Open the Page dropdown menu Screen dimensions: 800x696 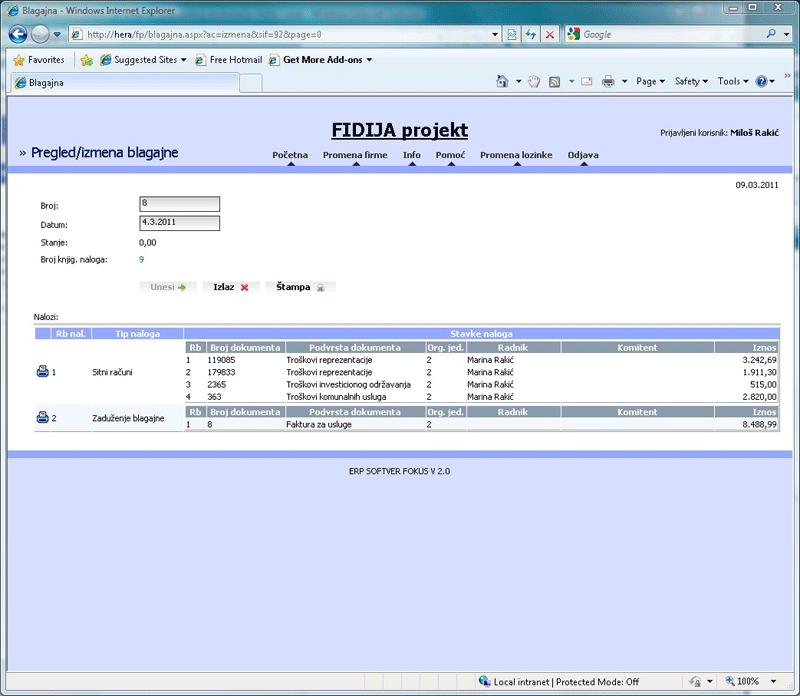651,81
